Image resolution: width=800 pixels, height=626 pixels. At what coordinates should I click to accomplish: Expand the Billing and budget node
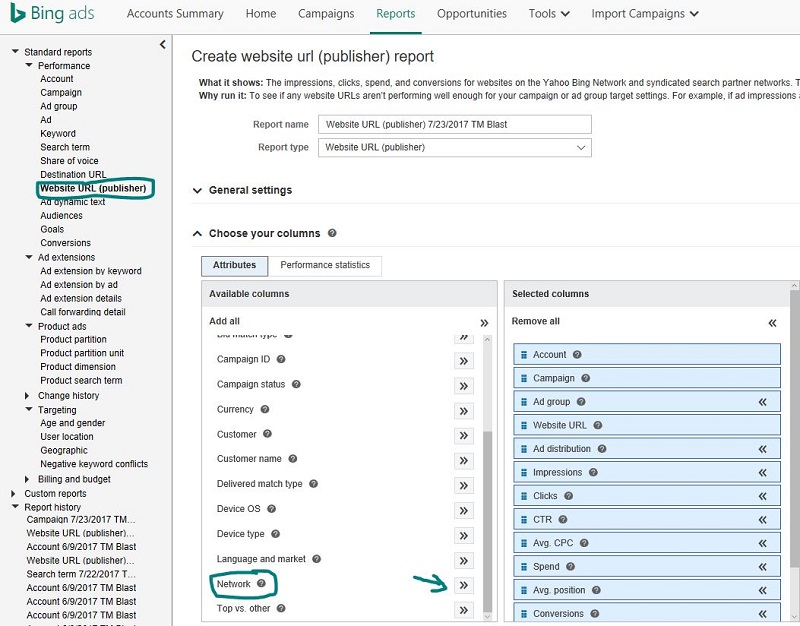[x=27, y=479]
